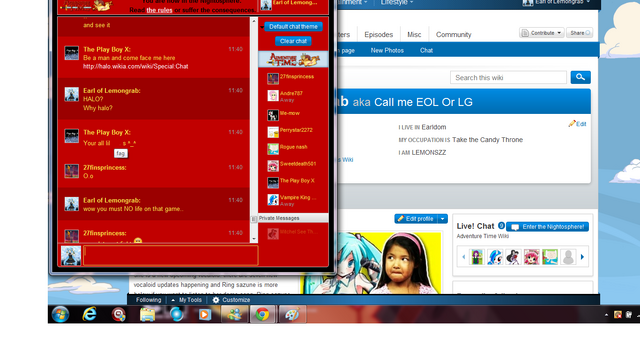
Task: Click Me-mow avatar in user list
Action: click(273, 115)
